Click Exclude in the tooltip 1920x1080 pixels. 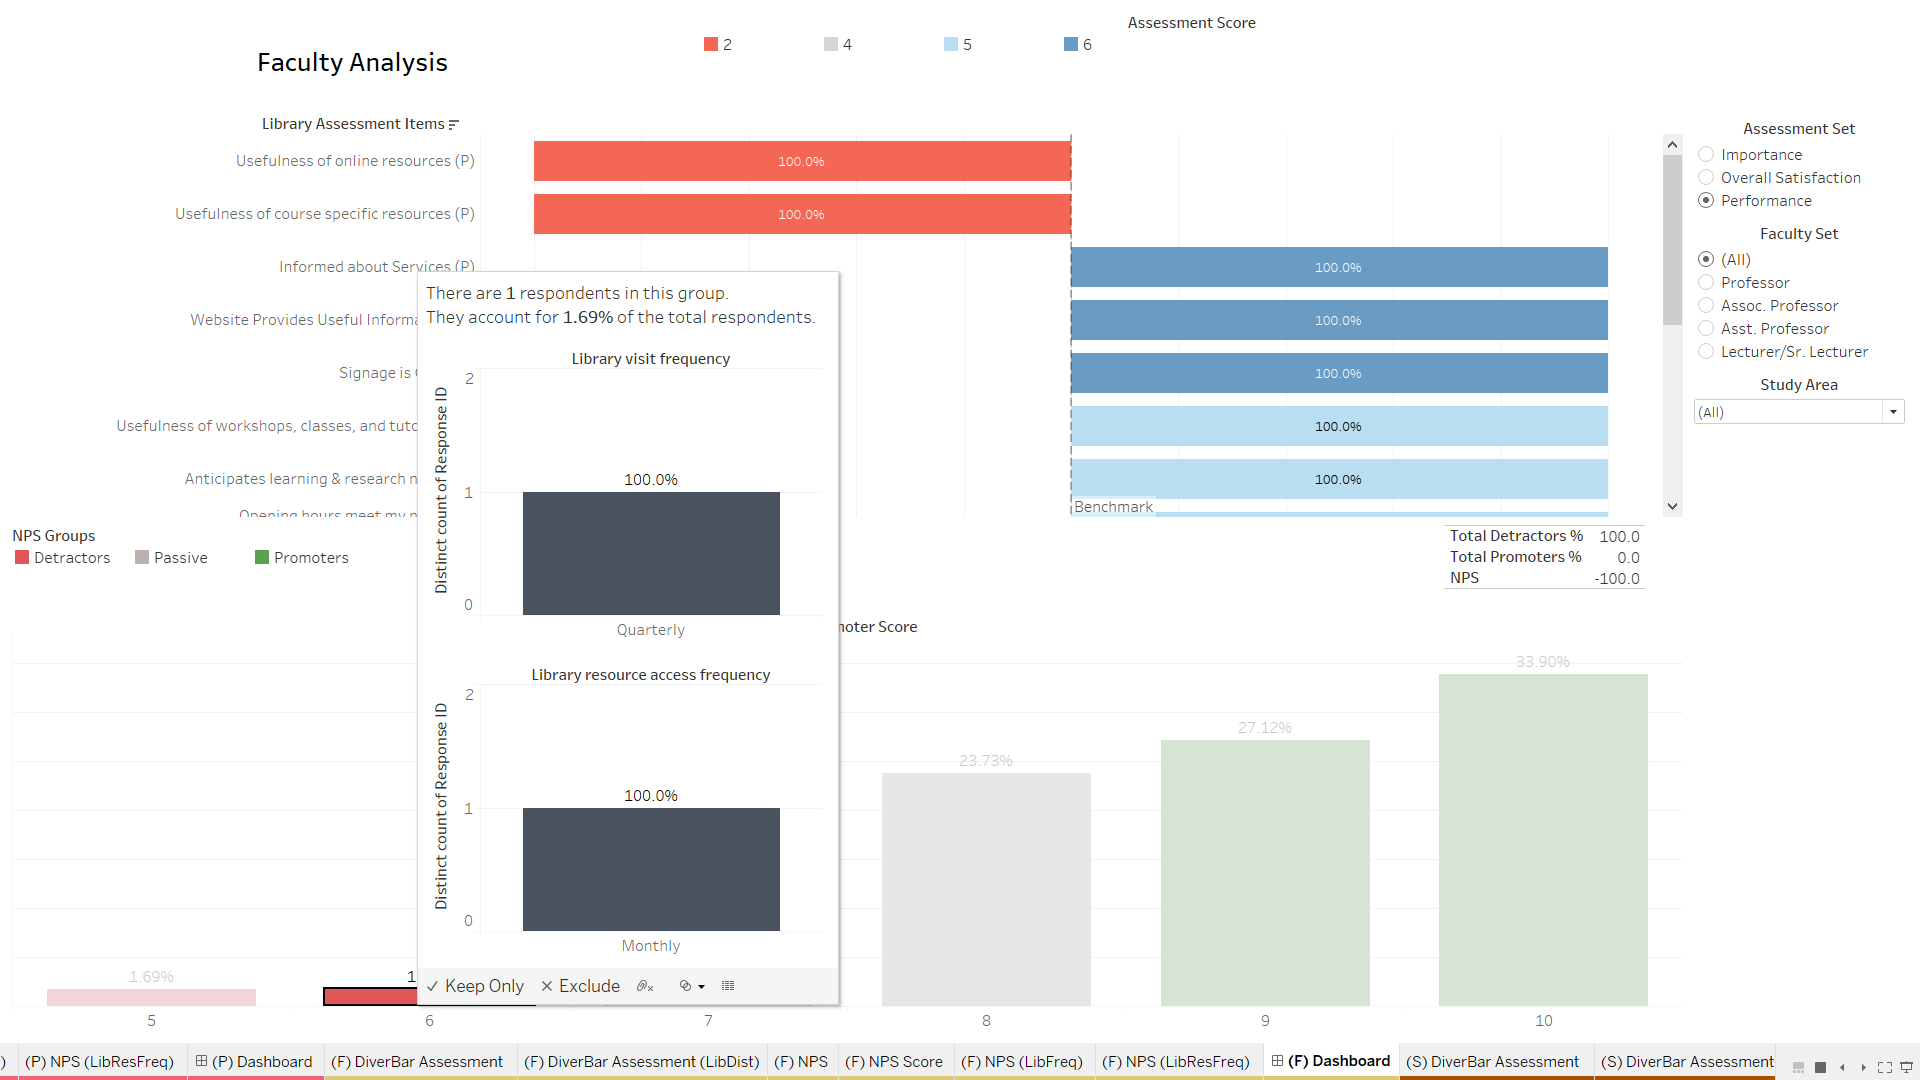(x=581, y=986)
